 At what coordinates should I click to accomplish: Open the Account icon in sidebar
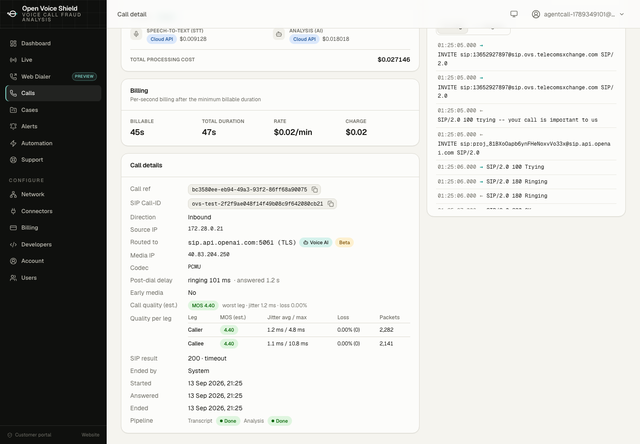pyautogui.click(x=13, y=261)
